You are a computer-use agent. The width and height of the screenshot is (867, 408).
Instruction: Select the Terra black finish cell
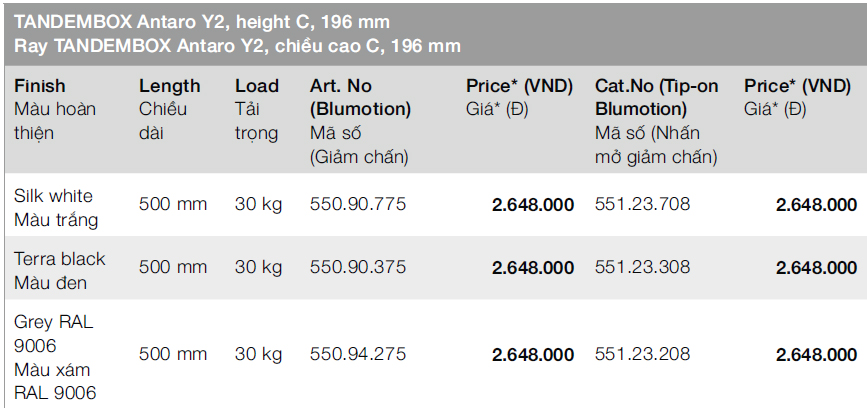pos(59,270)
